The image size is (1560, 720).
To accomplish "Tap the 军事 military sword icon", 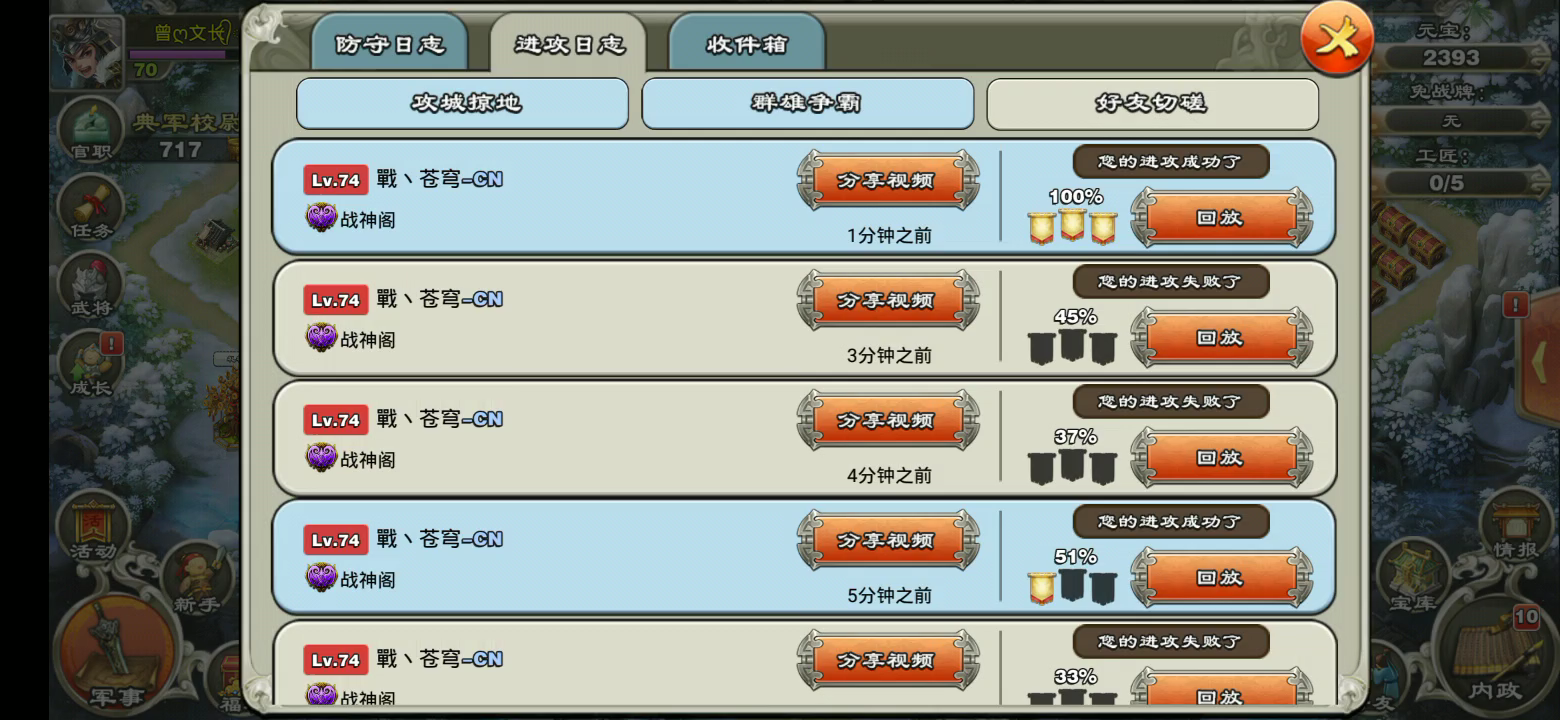I will (112, 652).
